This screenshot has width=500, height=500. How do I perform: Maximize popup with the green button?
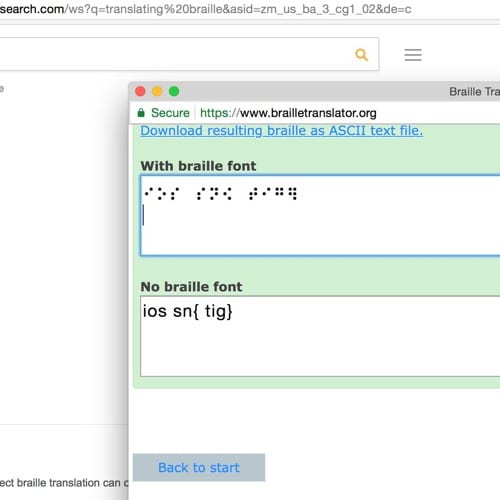(x=174, y=91)
